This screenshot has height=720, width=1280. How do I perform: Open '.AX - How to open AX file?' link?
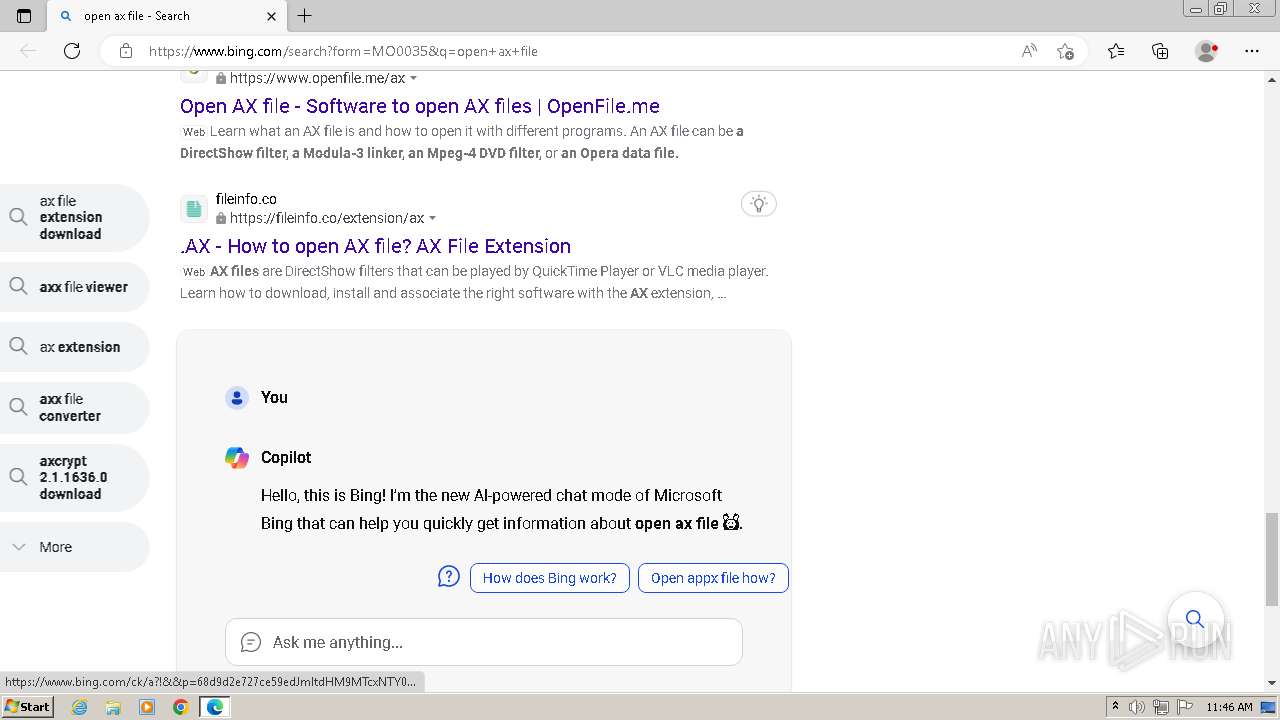click(375, 246)
